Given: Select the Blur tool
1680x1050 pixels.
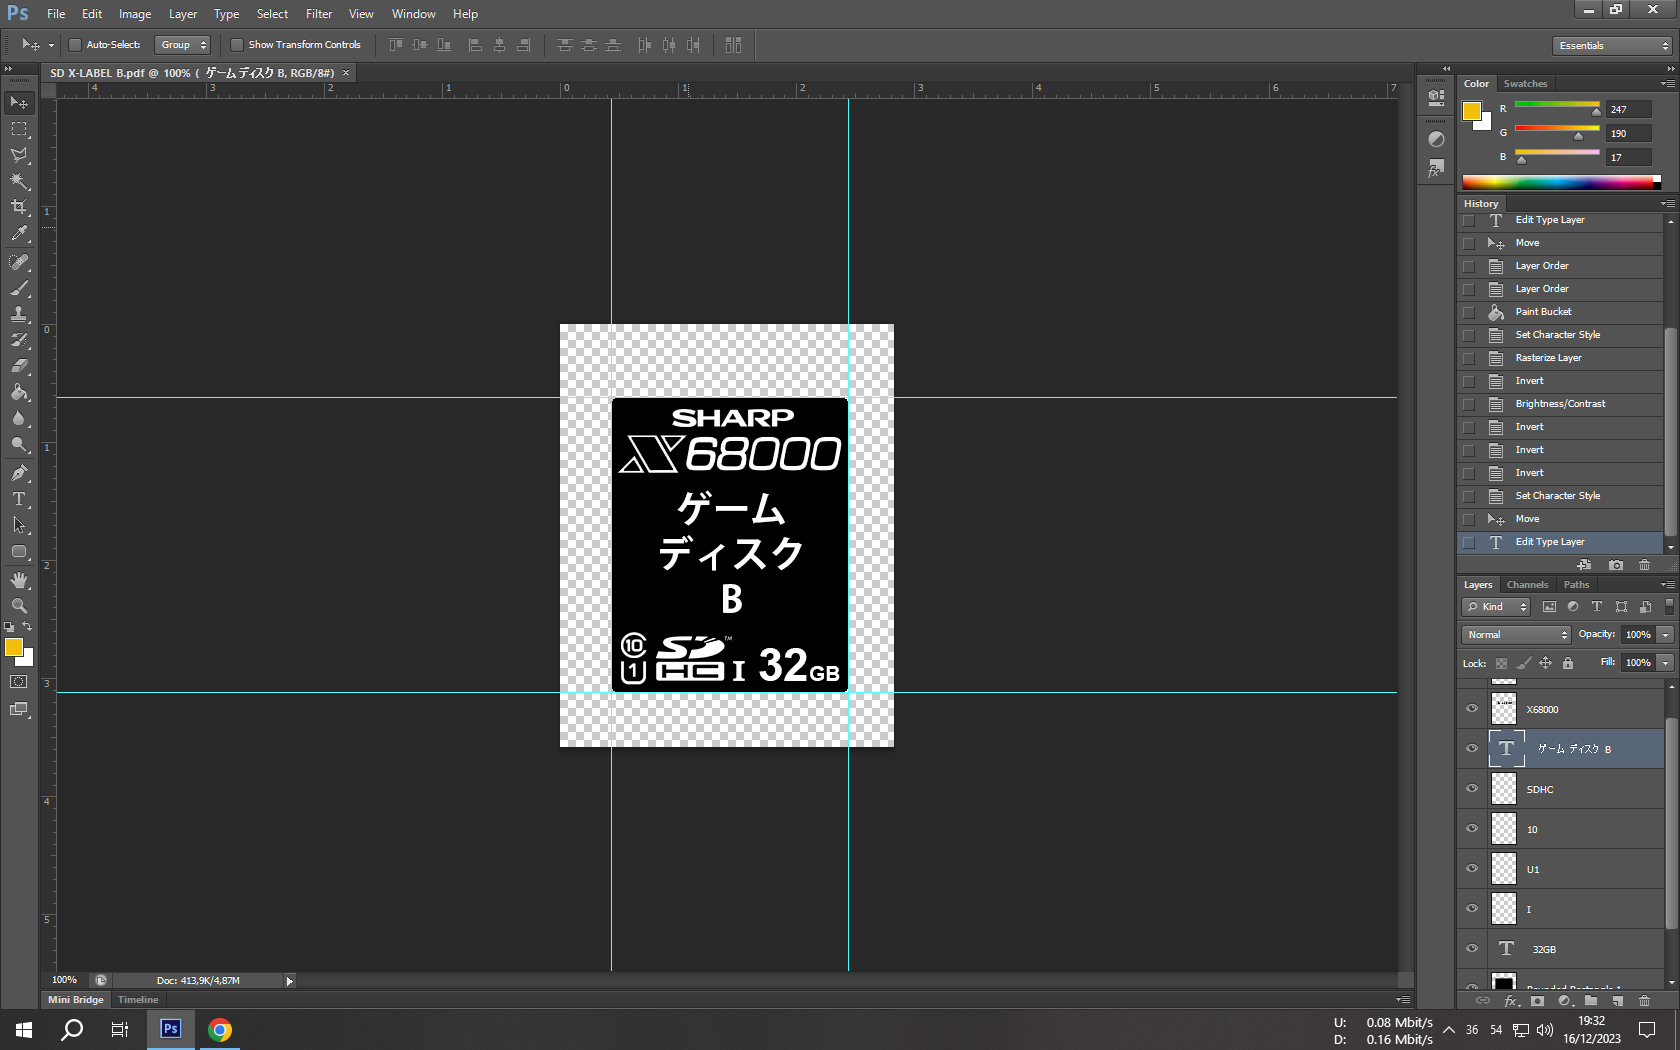Looking at the screenshot, I should coord(19,418).
